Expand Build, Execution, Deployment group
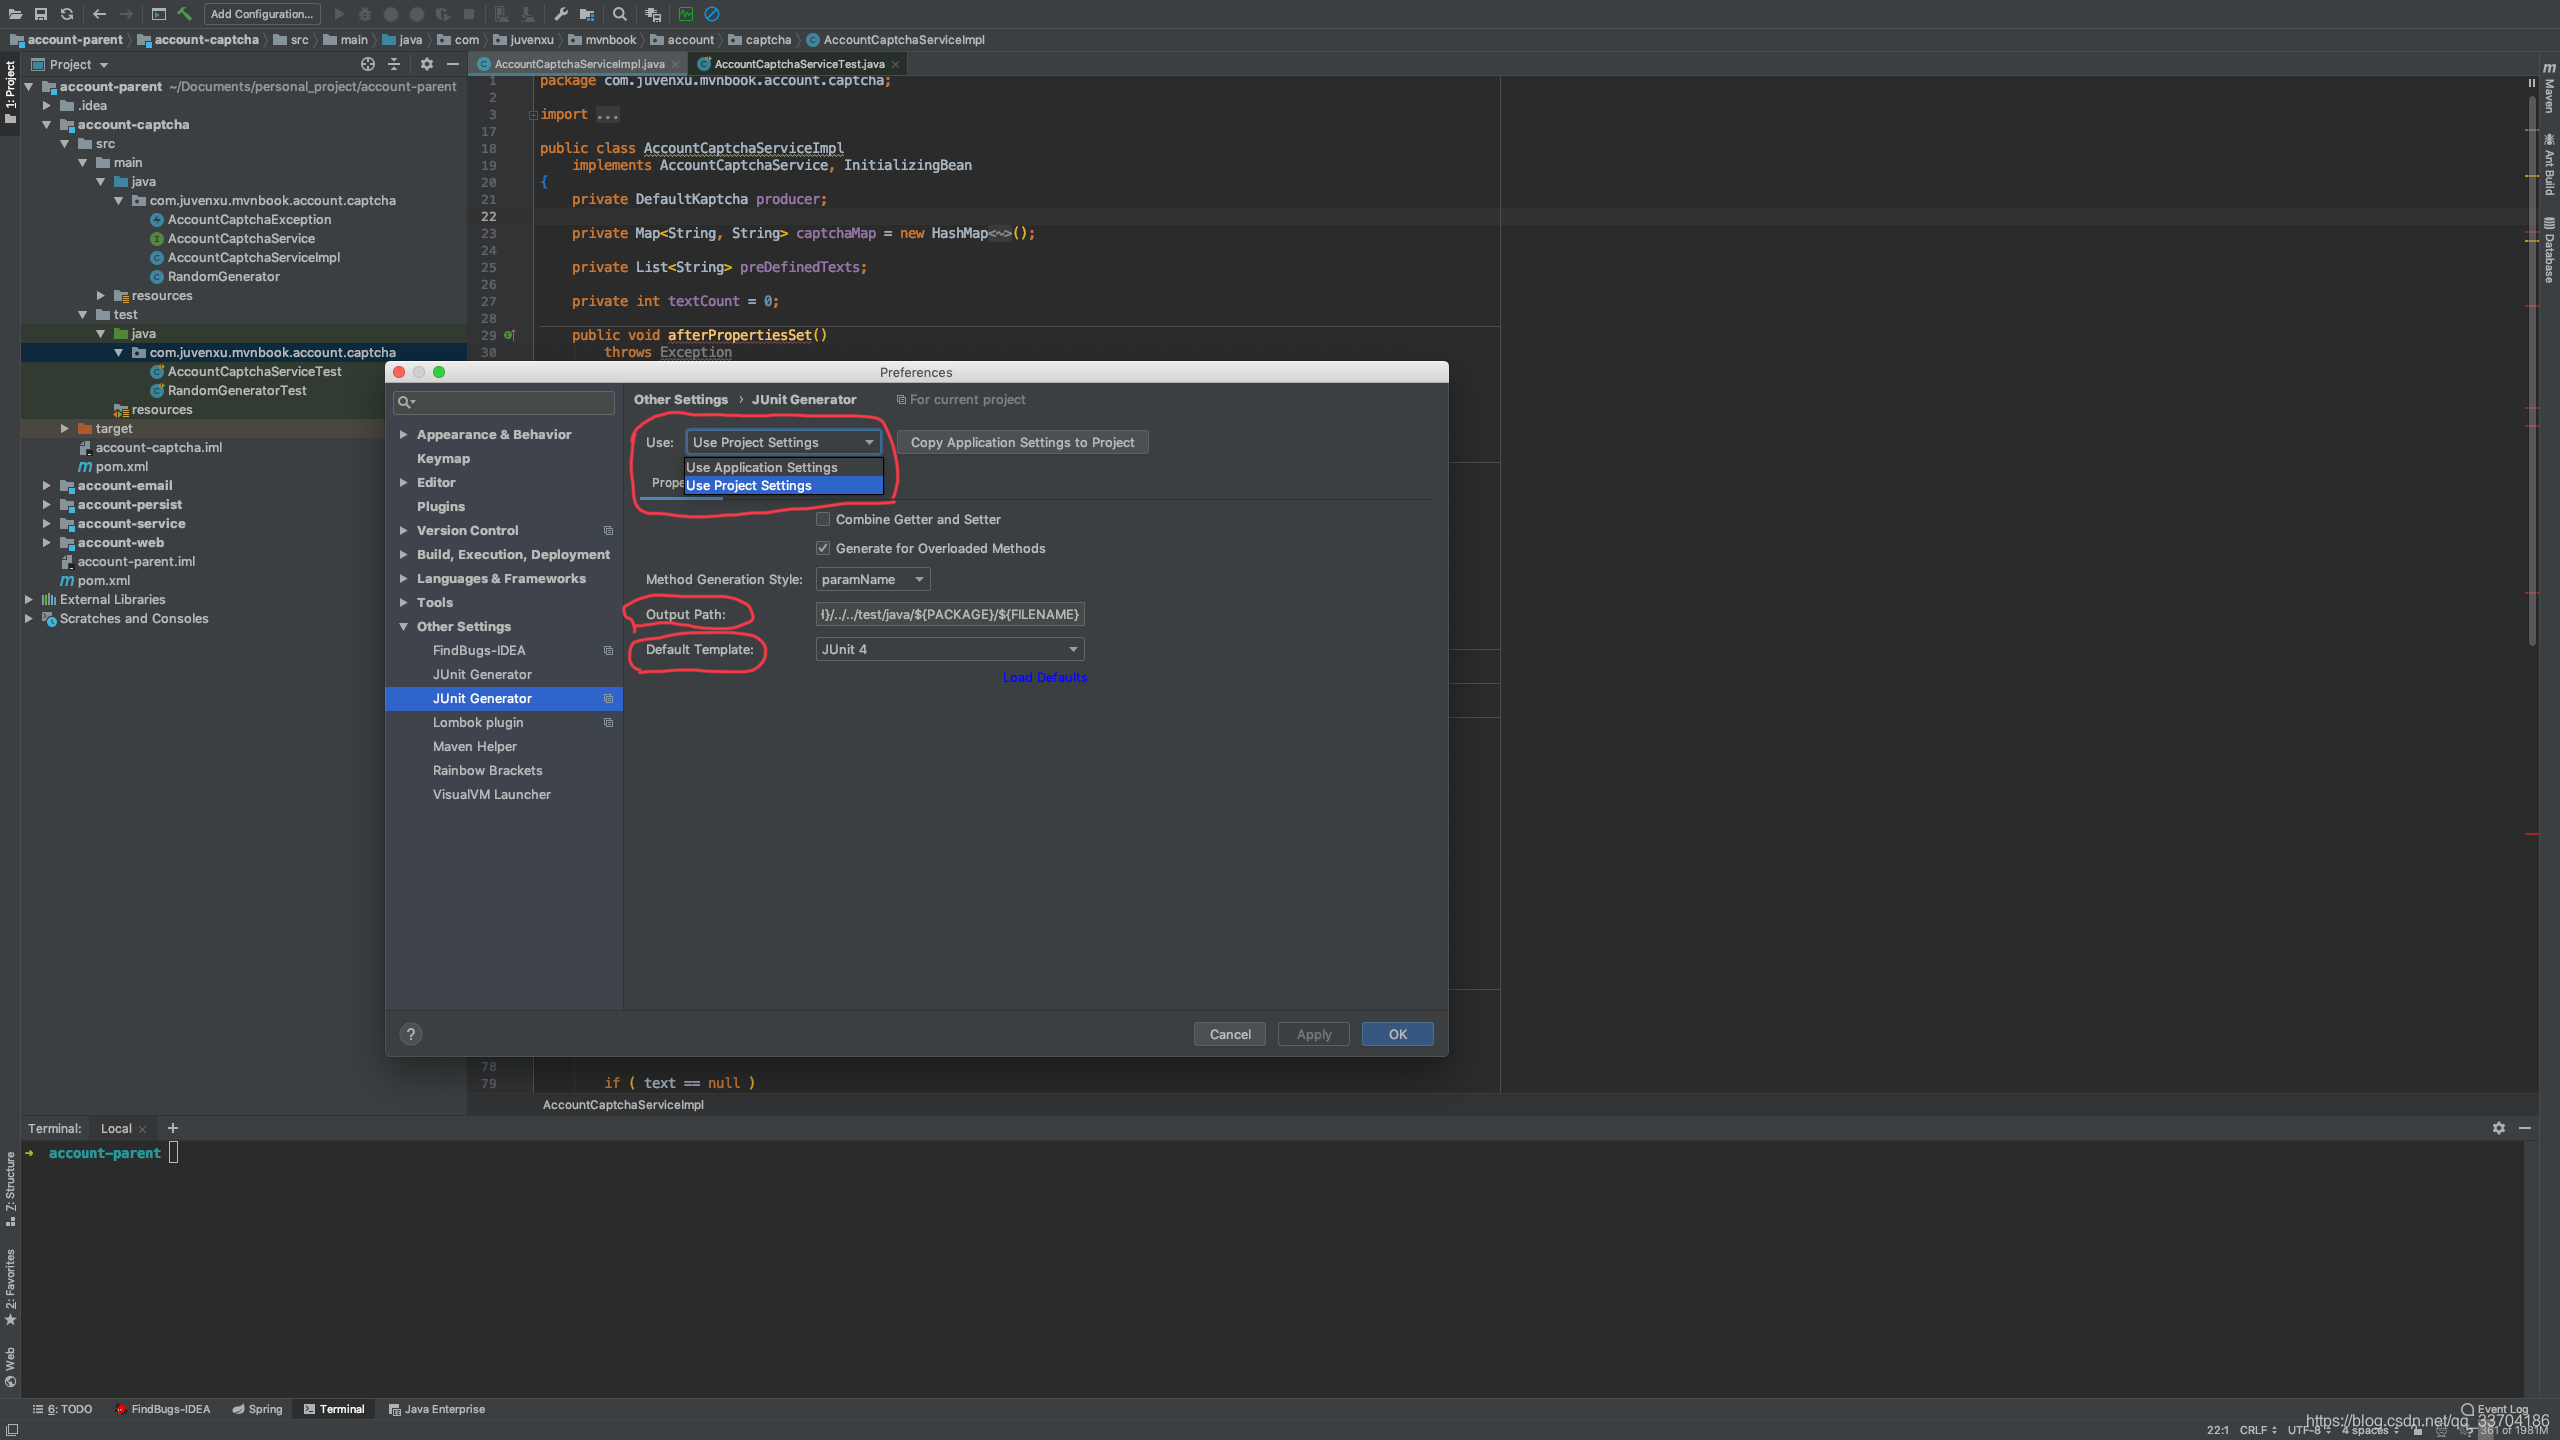Viewport: 2560px width, 1440px height. pos(403,554)
